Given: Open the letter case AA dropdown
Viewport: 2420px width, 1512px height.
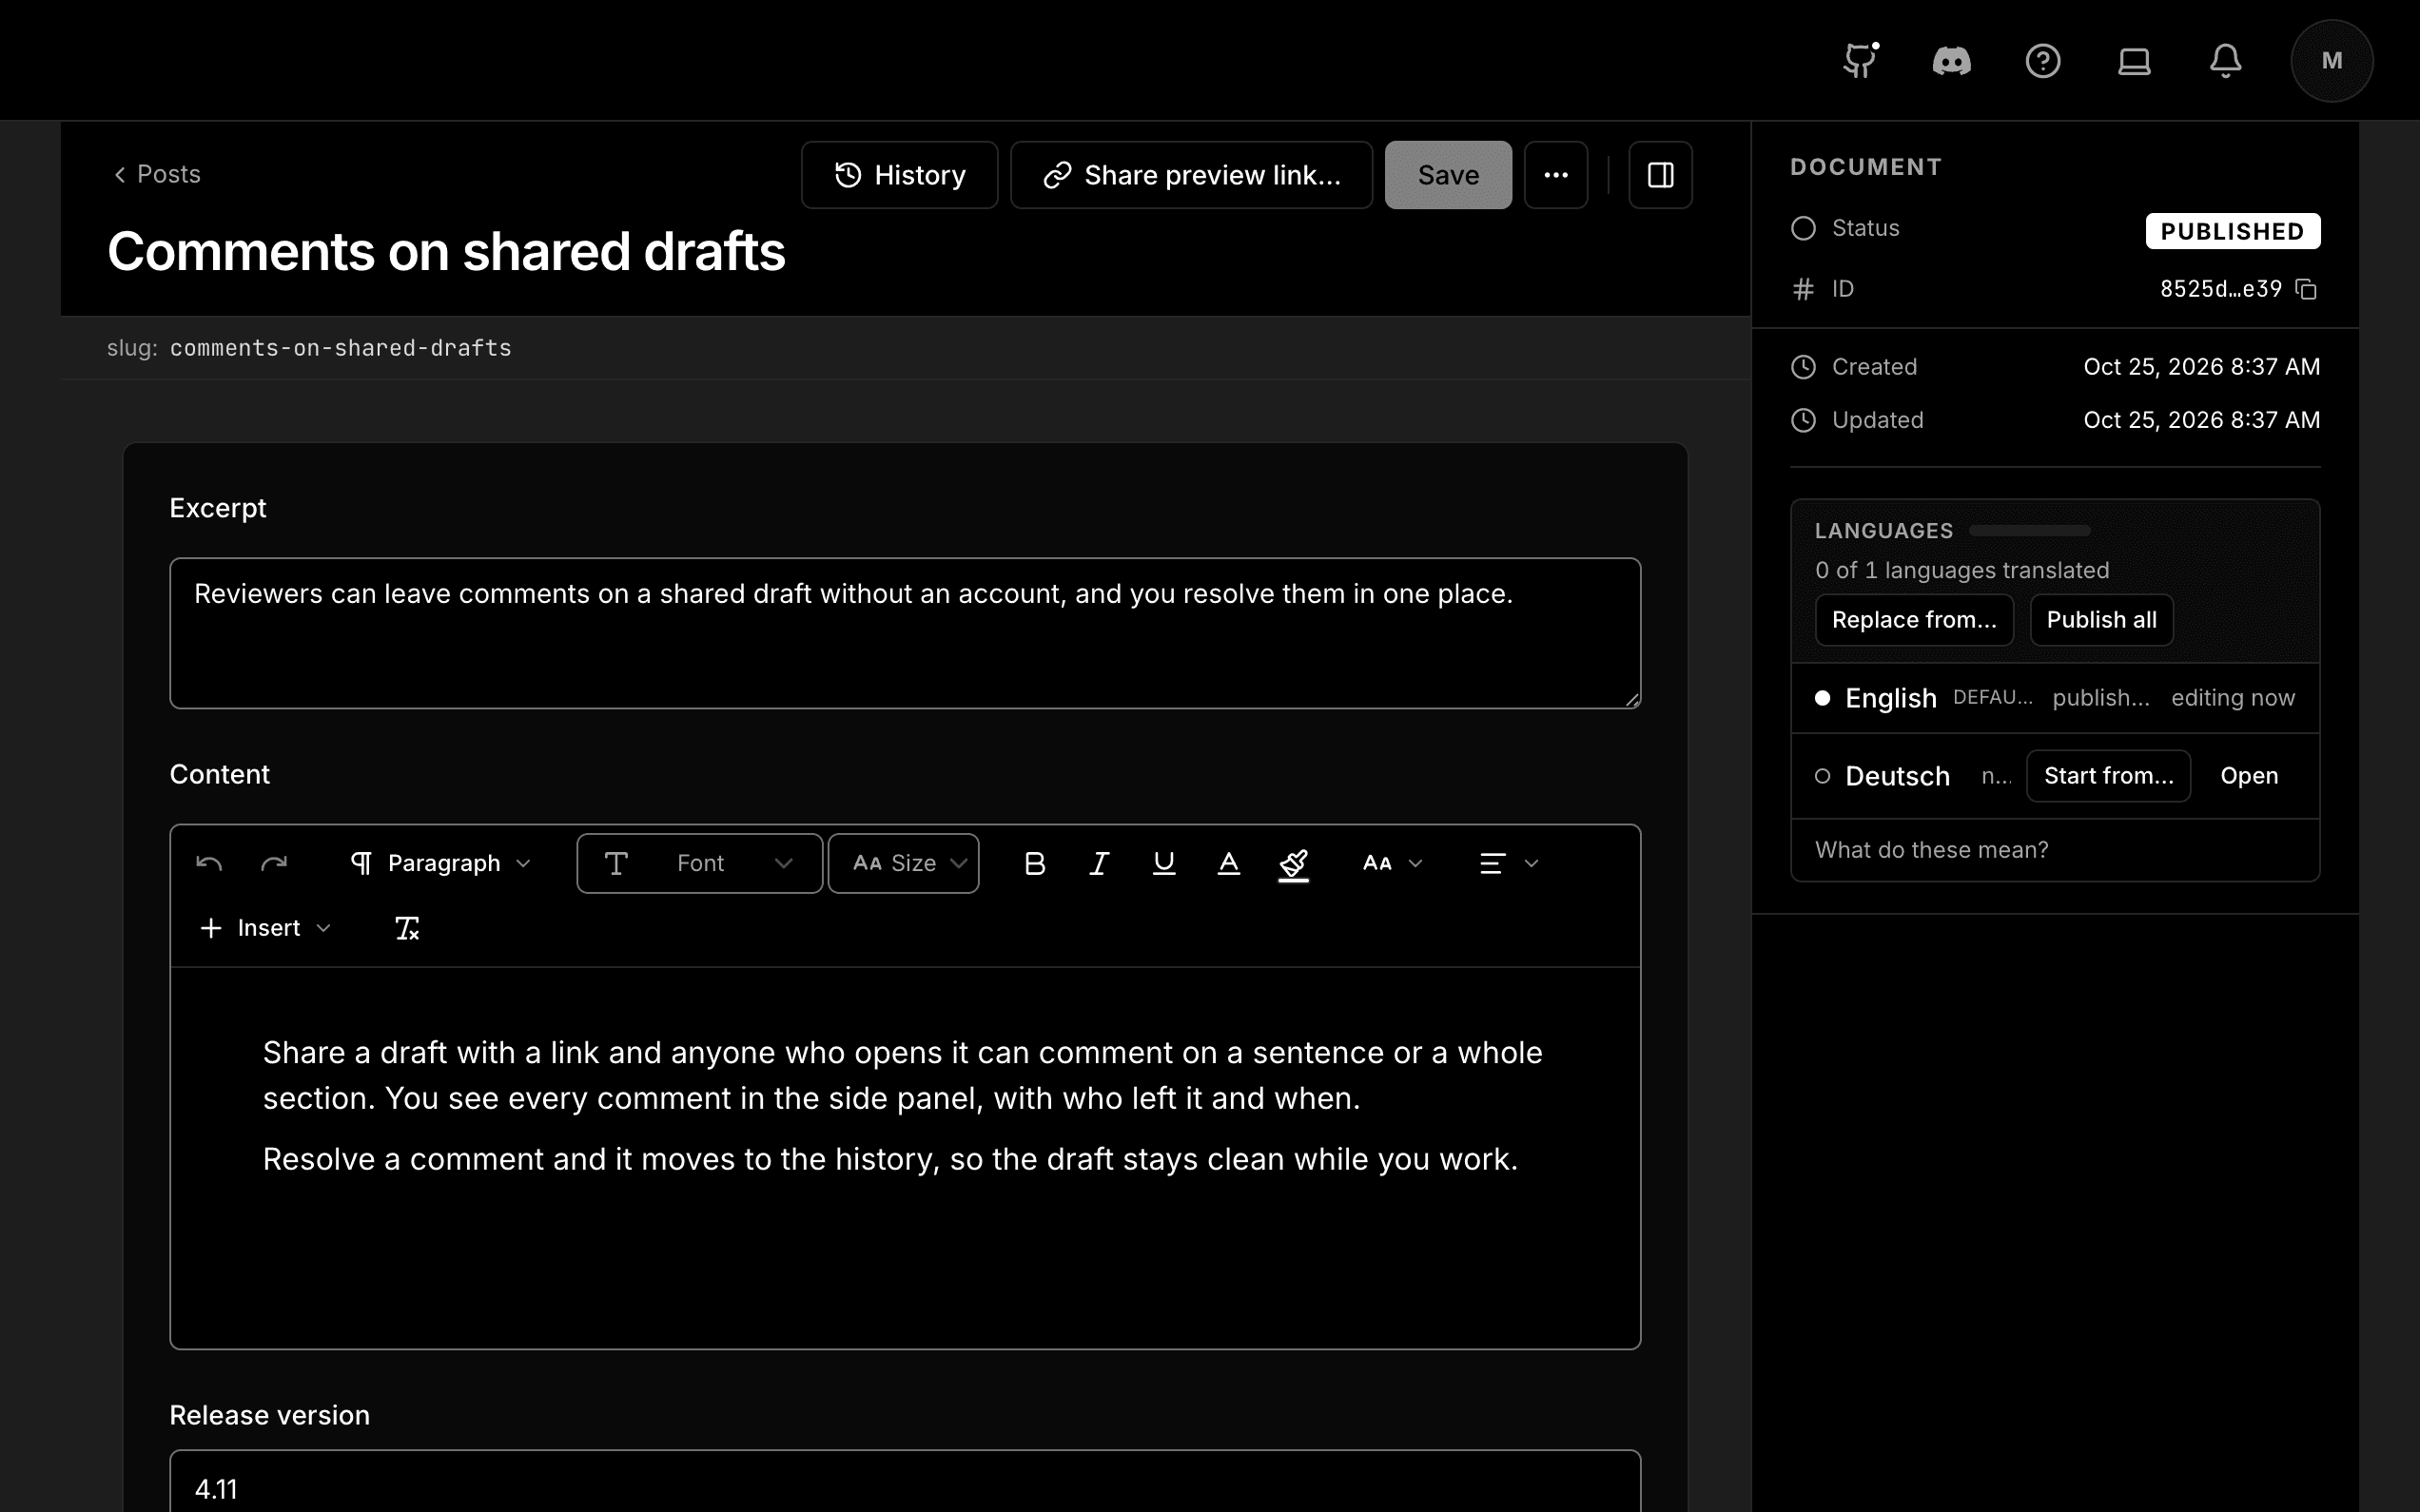Looking at the screenshot, I should pos(1392,863).
